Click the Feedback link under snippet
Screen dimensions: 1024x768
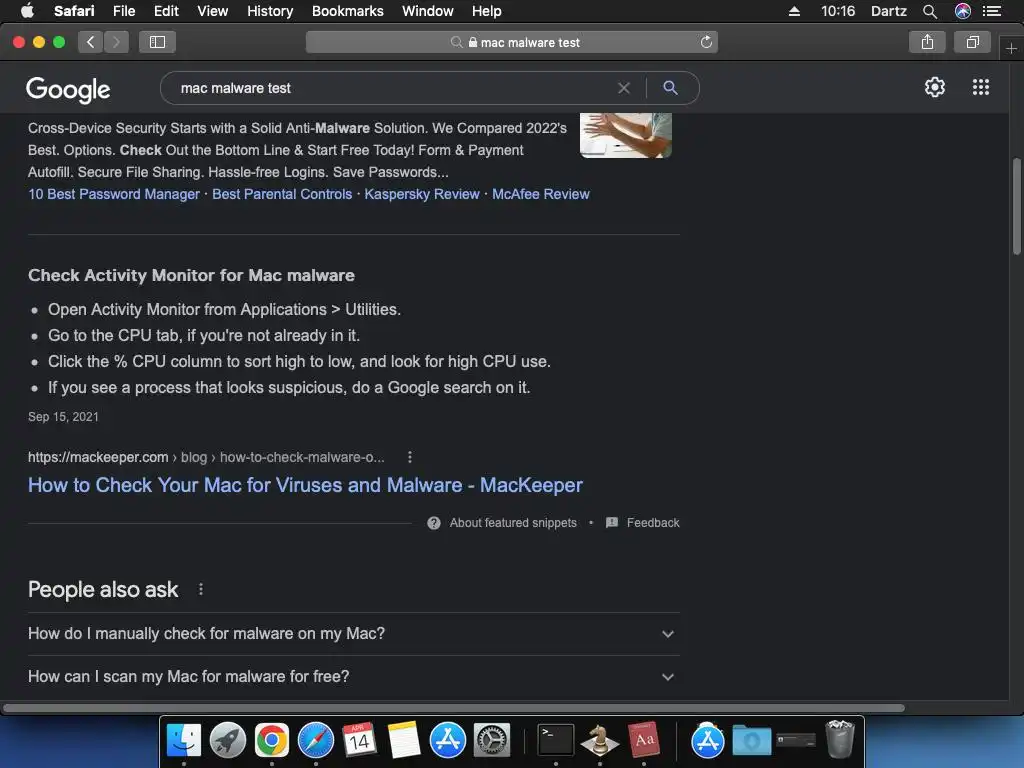[x=653, y=522]
